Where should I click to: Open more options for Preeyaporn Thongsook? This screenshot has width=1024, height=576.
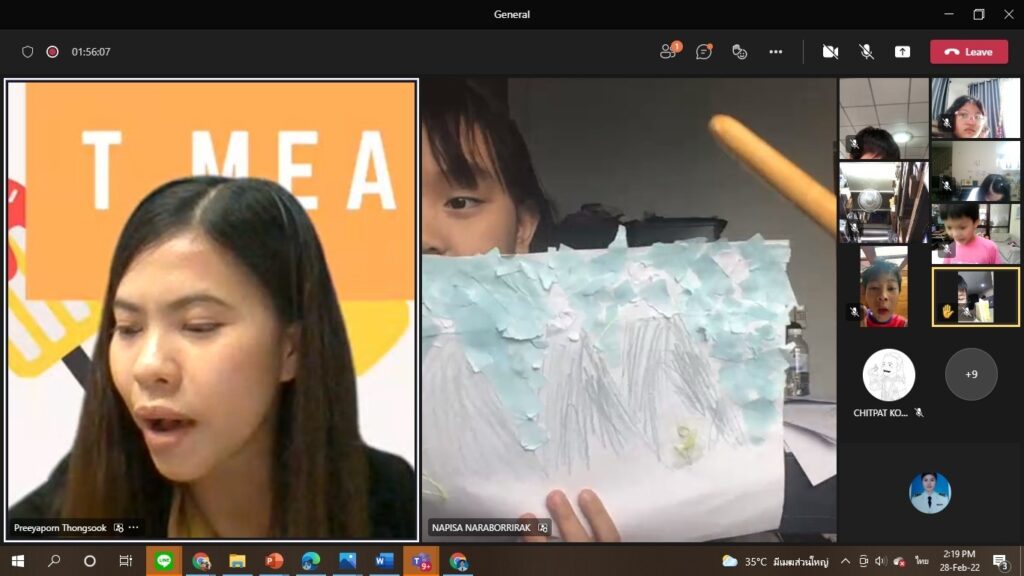tap(134, 527)
